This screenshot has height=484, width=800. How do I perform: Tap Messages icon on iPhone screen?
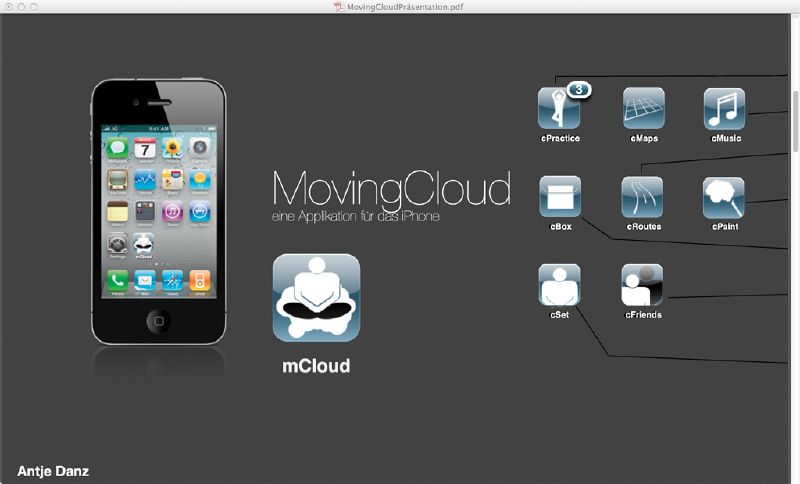coord(117,148)
